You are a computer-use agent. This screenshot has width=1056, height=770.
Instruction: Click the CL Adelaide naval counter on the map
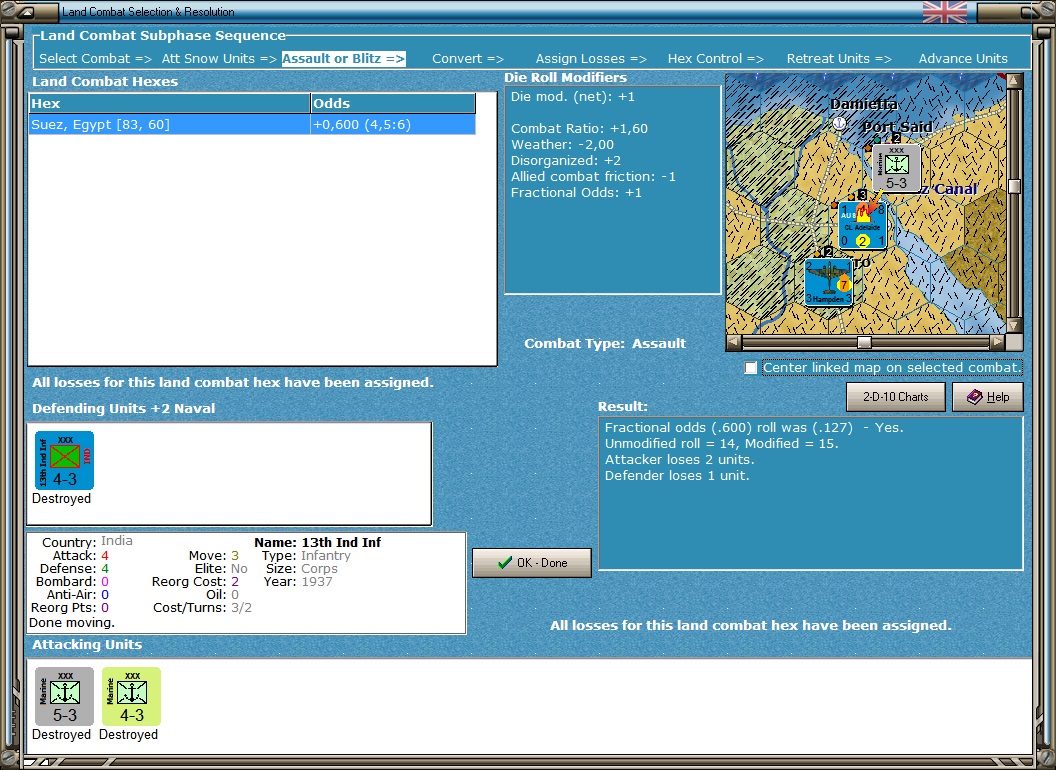862,226
